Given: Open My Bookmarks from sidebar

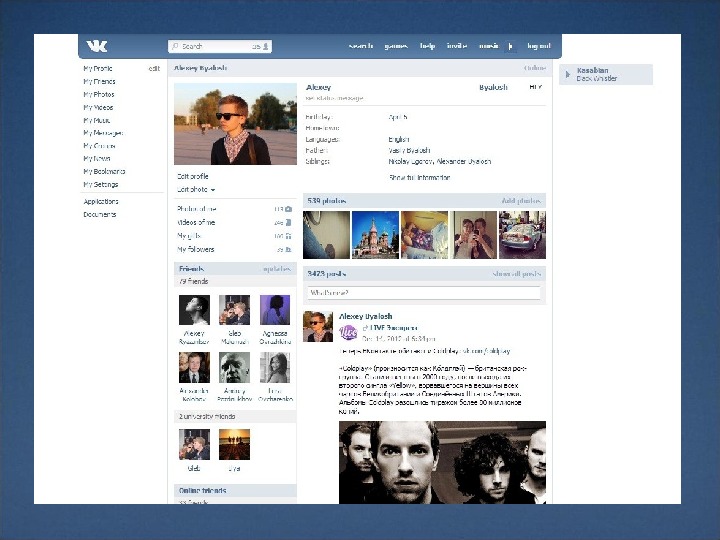Looking at the screenshot, I should 104,171.
